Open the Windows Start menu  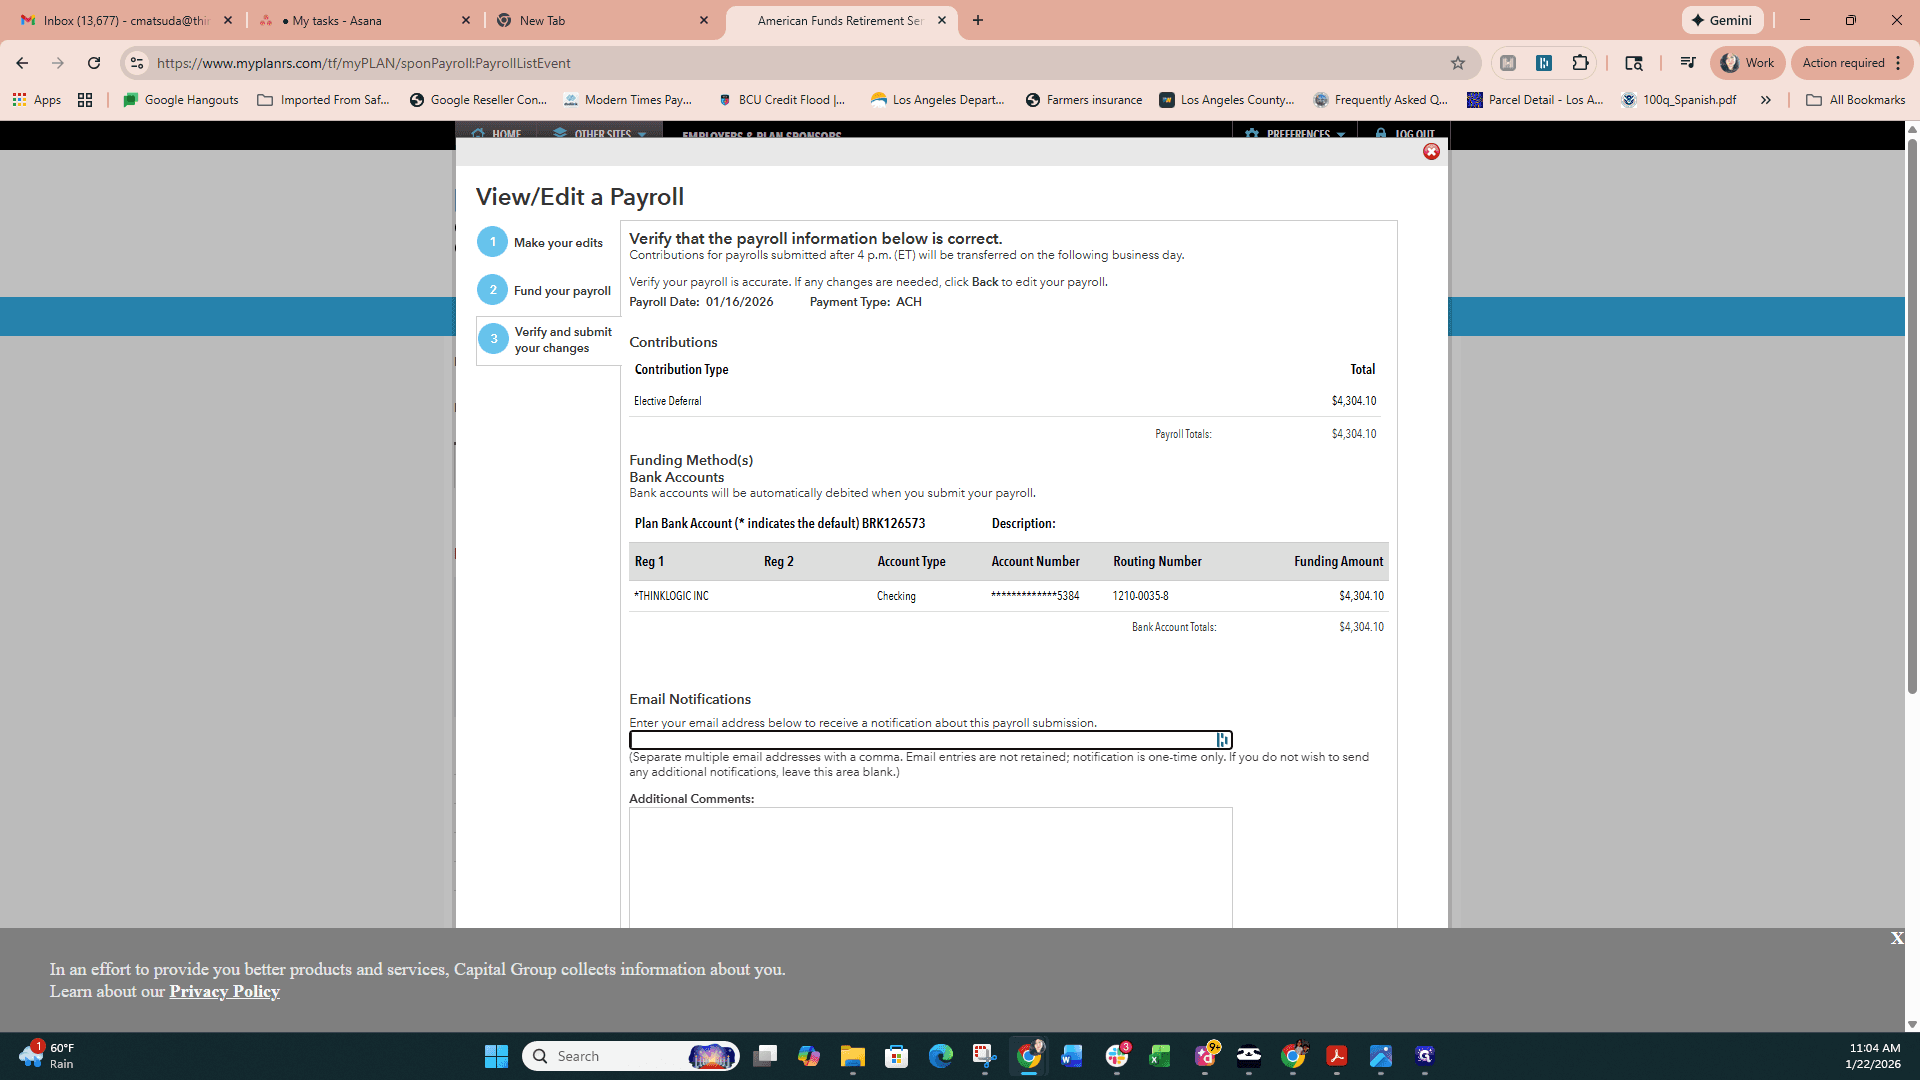pos(496,1056)
